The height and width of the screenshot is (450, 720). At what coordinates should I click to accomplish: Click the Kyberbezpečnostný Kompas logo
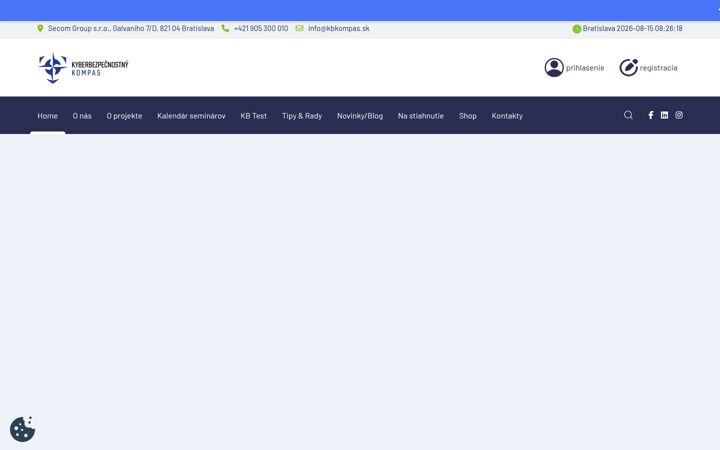(x=83, y=68)
